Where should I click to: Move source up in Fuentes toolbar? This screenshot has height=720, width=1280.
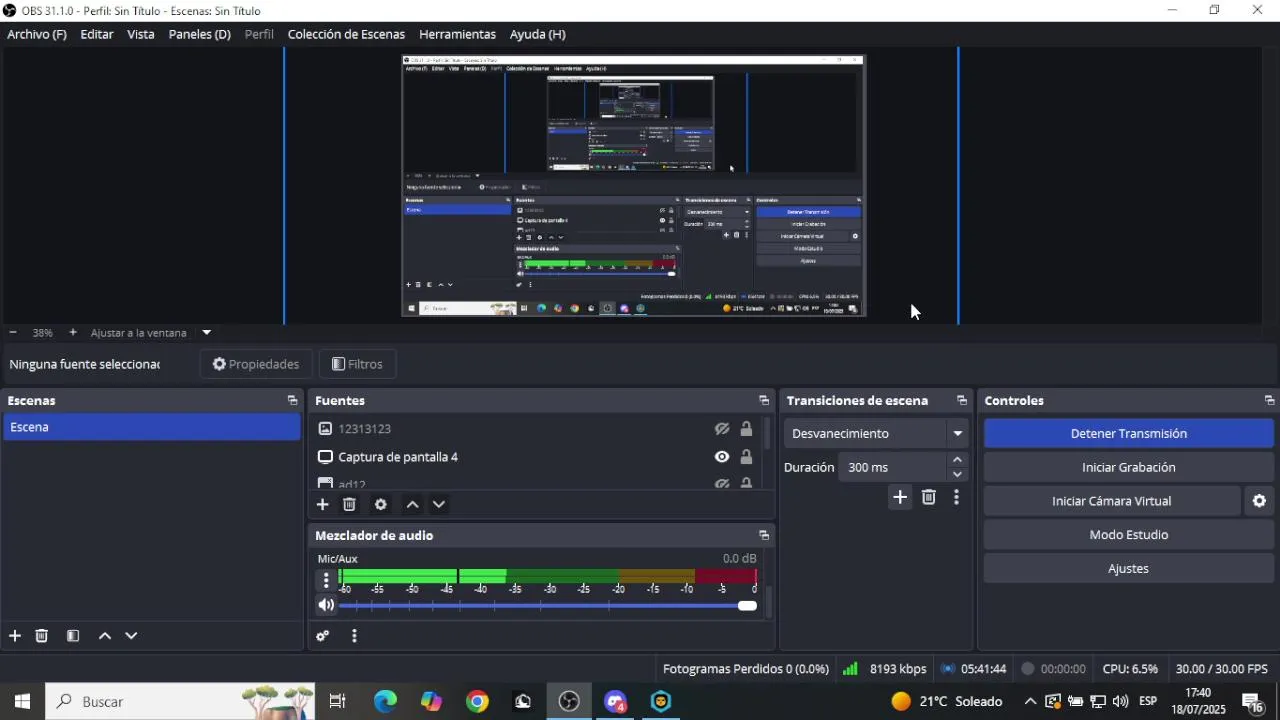click(412, 505)
